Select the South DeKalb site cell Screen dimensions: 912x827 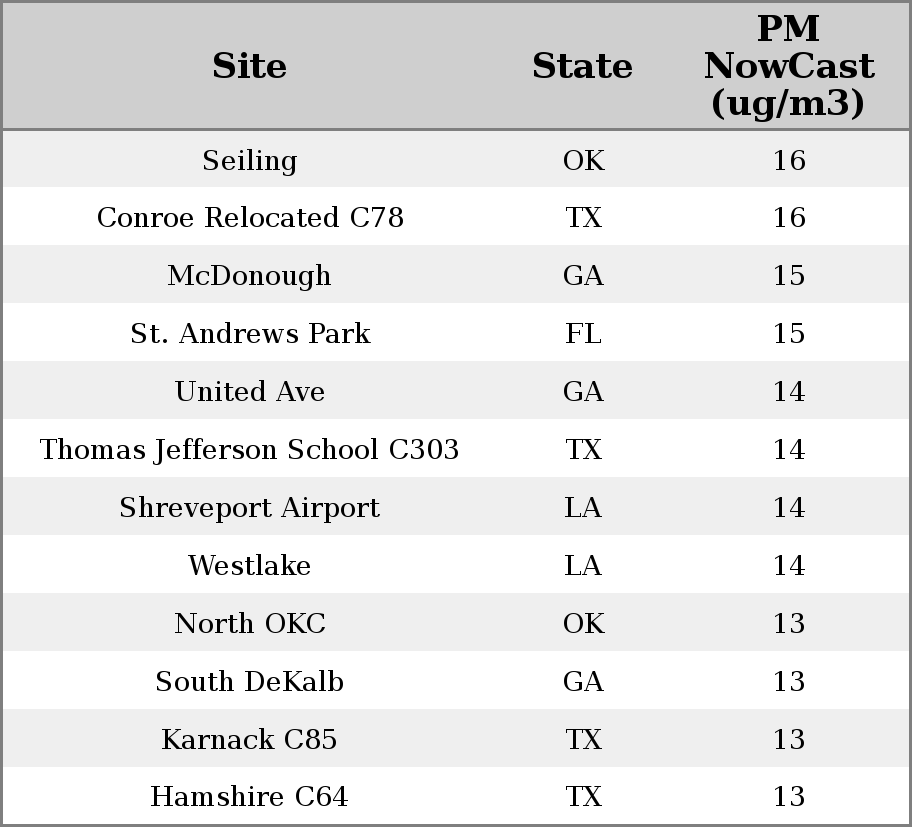tap(250, 682)
